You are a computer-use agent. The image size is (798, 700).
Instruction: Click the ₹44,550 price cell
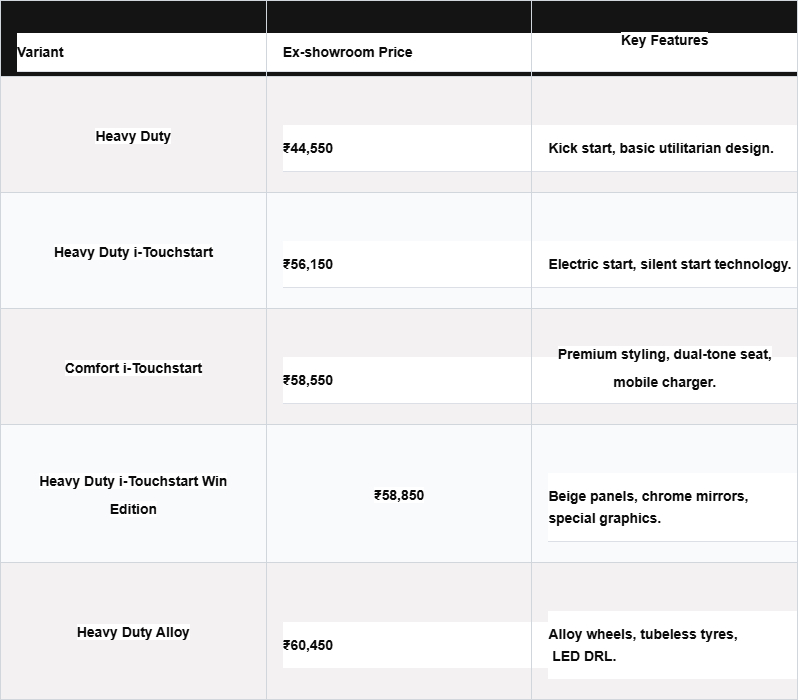(x=308, y=148)
